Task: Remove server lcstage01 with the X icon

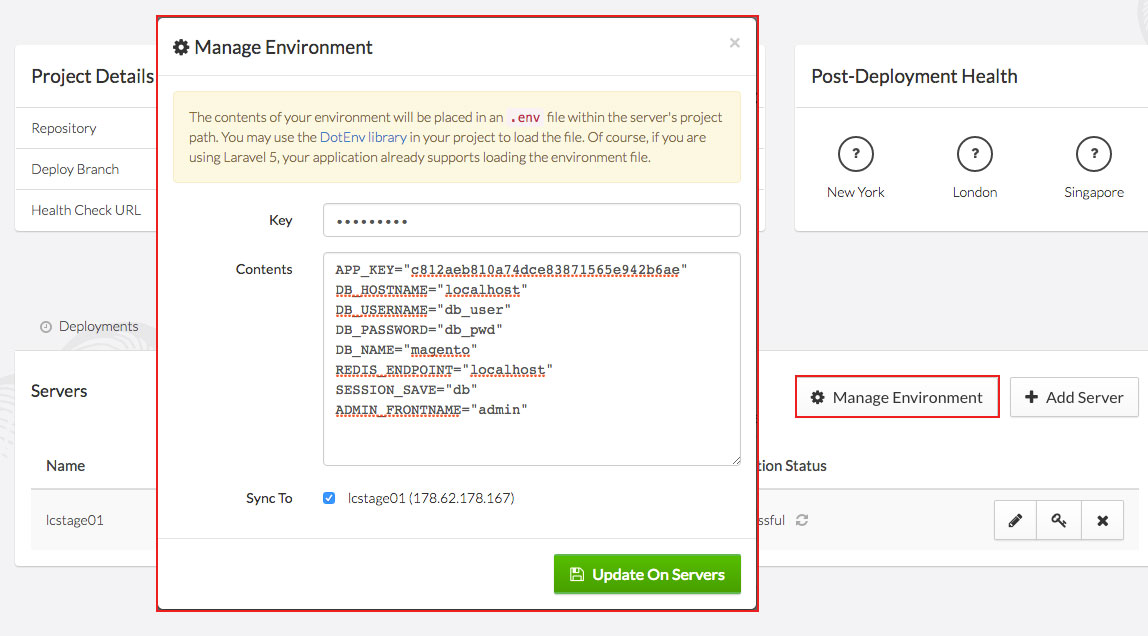Action: click(1102, 521)
